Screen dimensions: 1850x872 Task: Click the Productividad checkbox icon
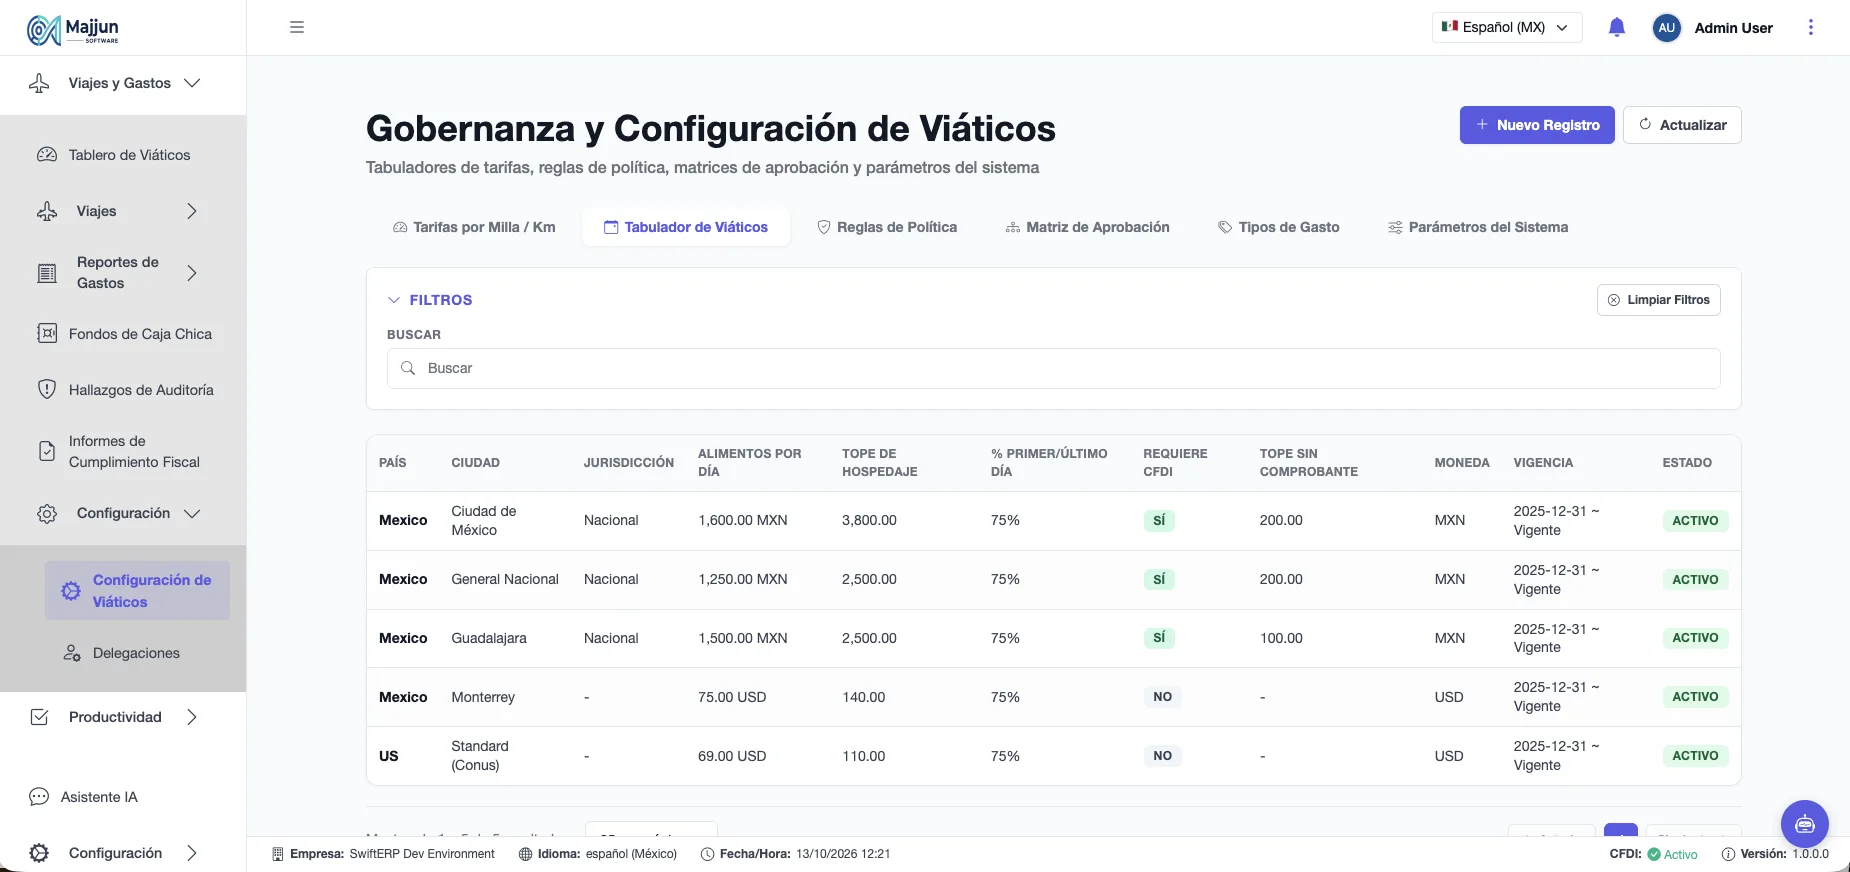(x=40, y=717)
